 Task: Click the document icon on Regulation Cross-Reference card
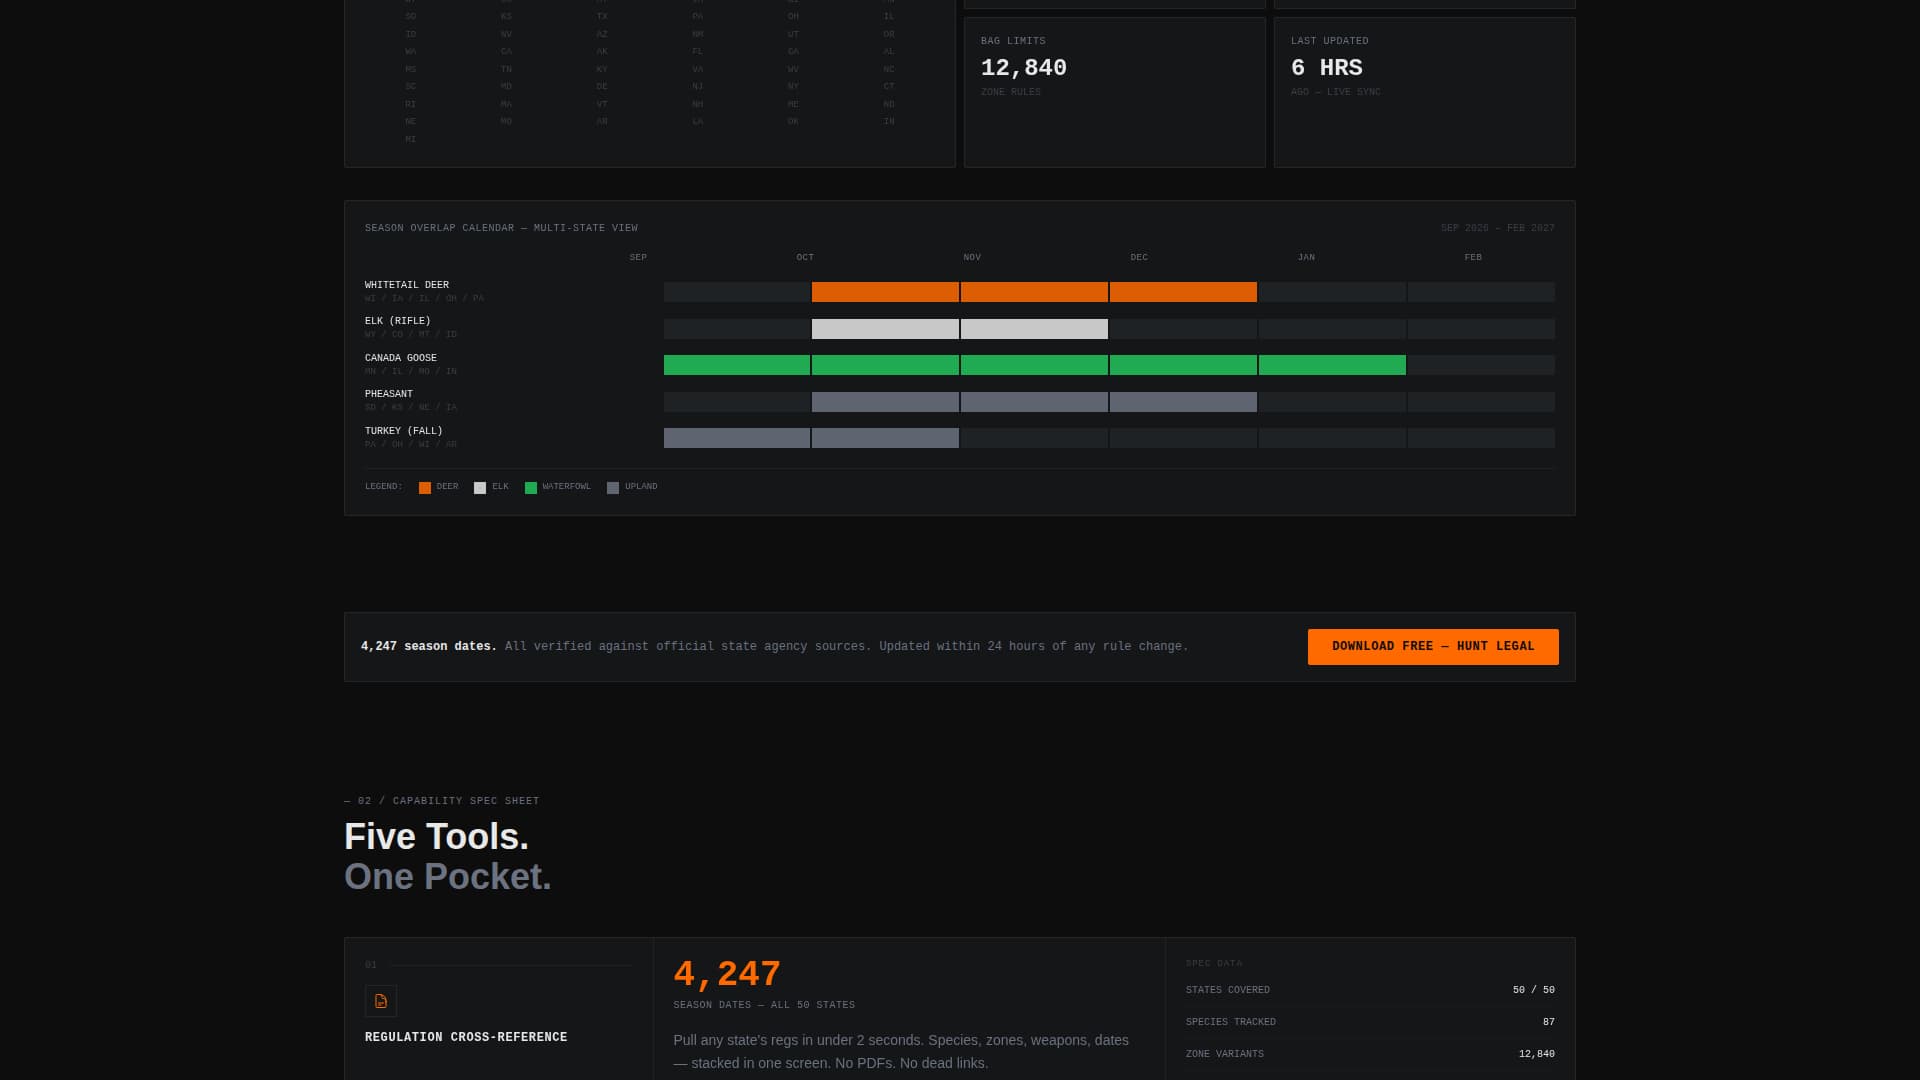[x=381, y=1001]
